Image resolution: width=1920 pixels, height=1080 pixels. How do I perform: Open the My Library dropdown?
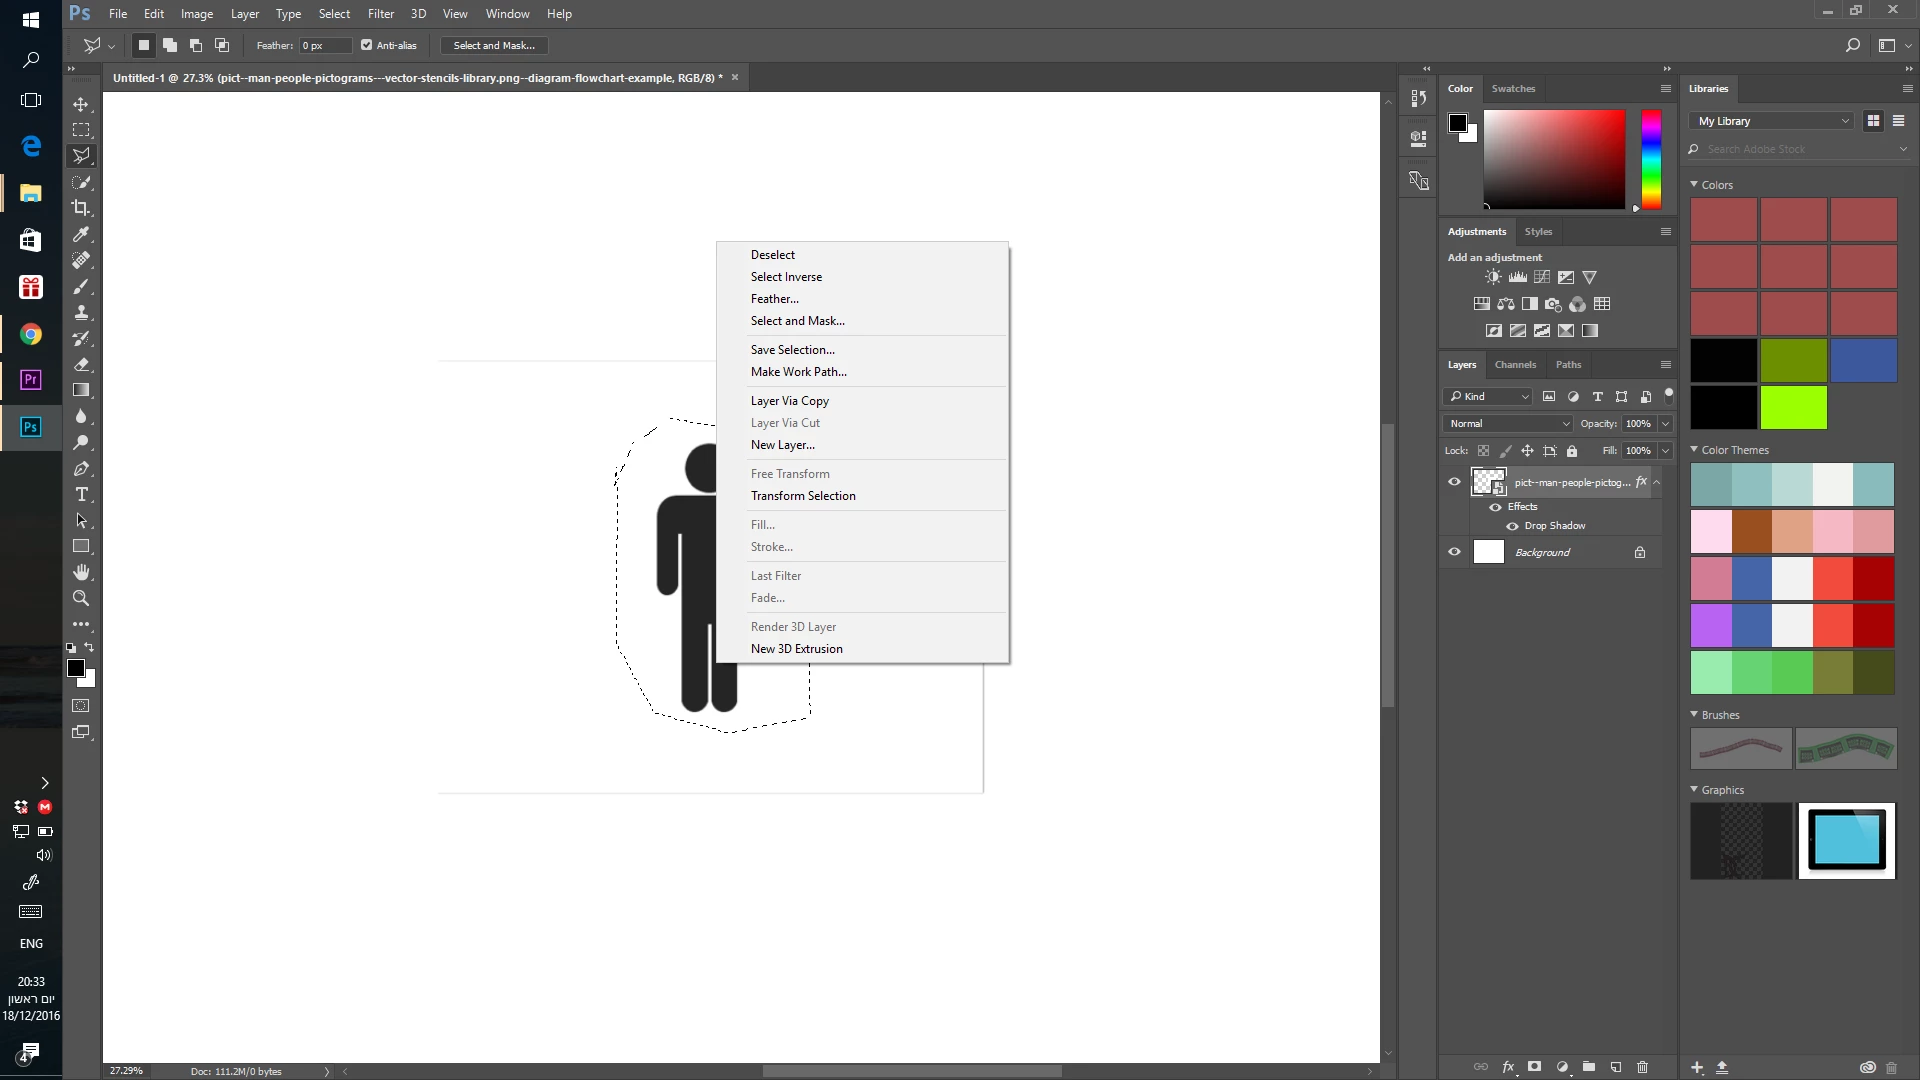[1773, 121]
